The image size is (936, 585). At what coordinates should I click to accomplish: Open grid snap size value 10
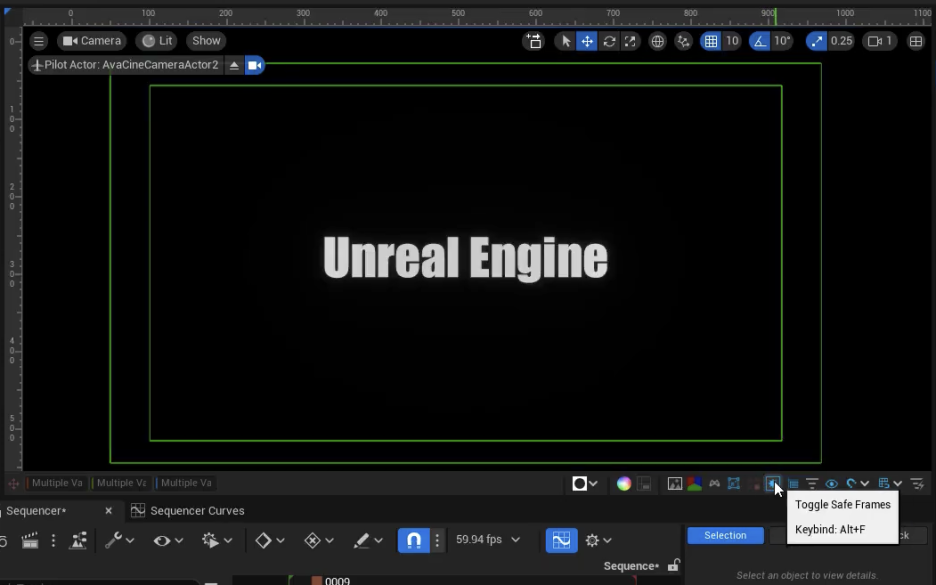(x=732, y=41)
